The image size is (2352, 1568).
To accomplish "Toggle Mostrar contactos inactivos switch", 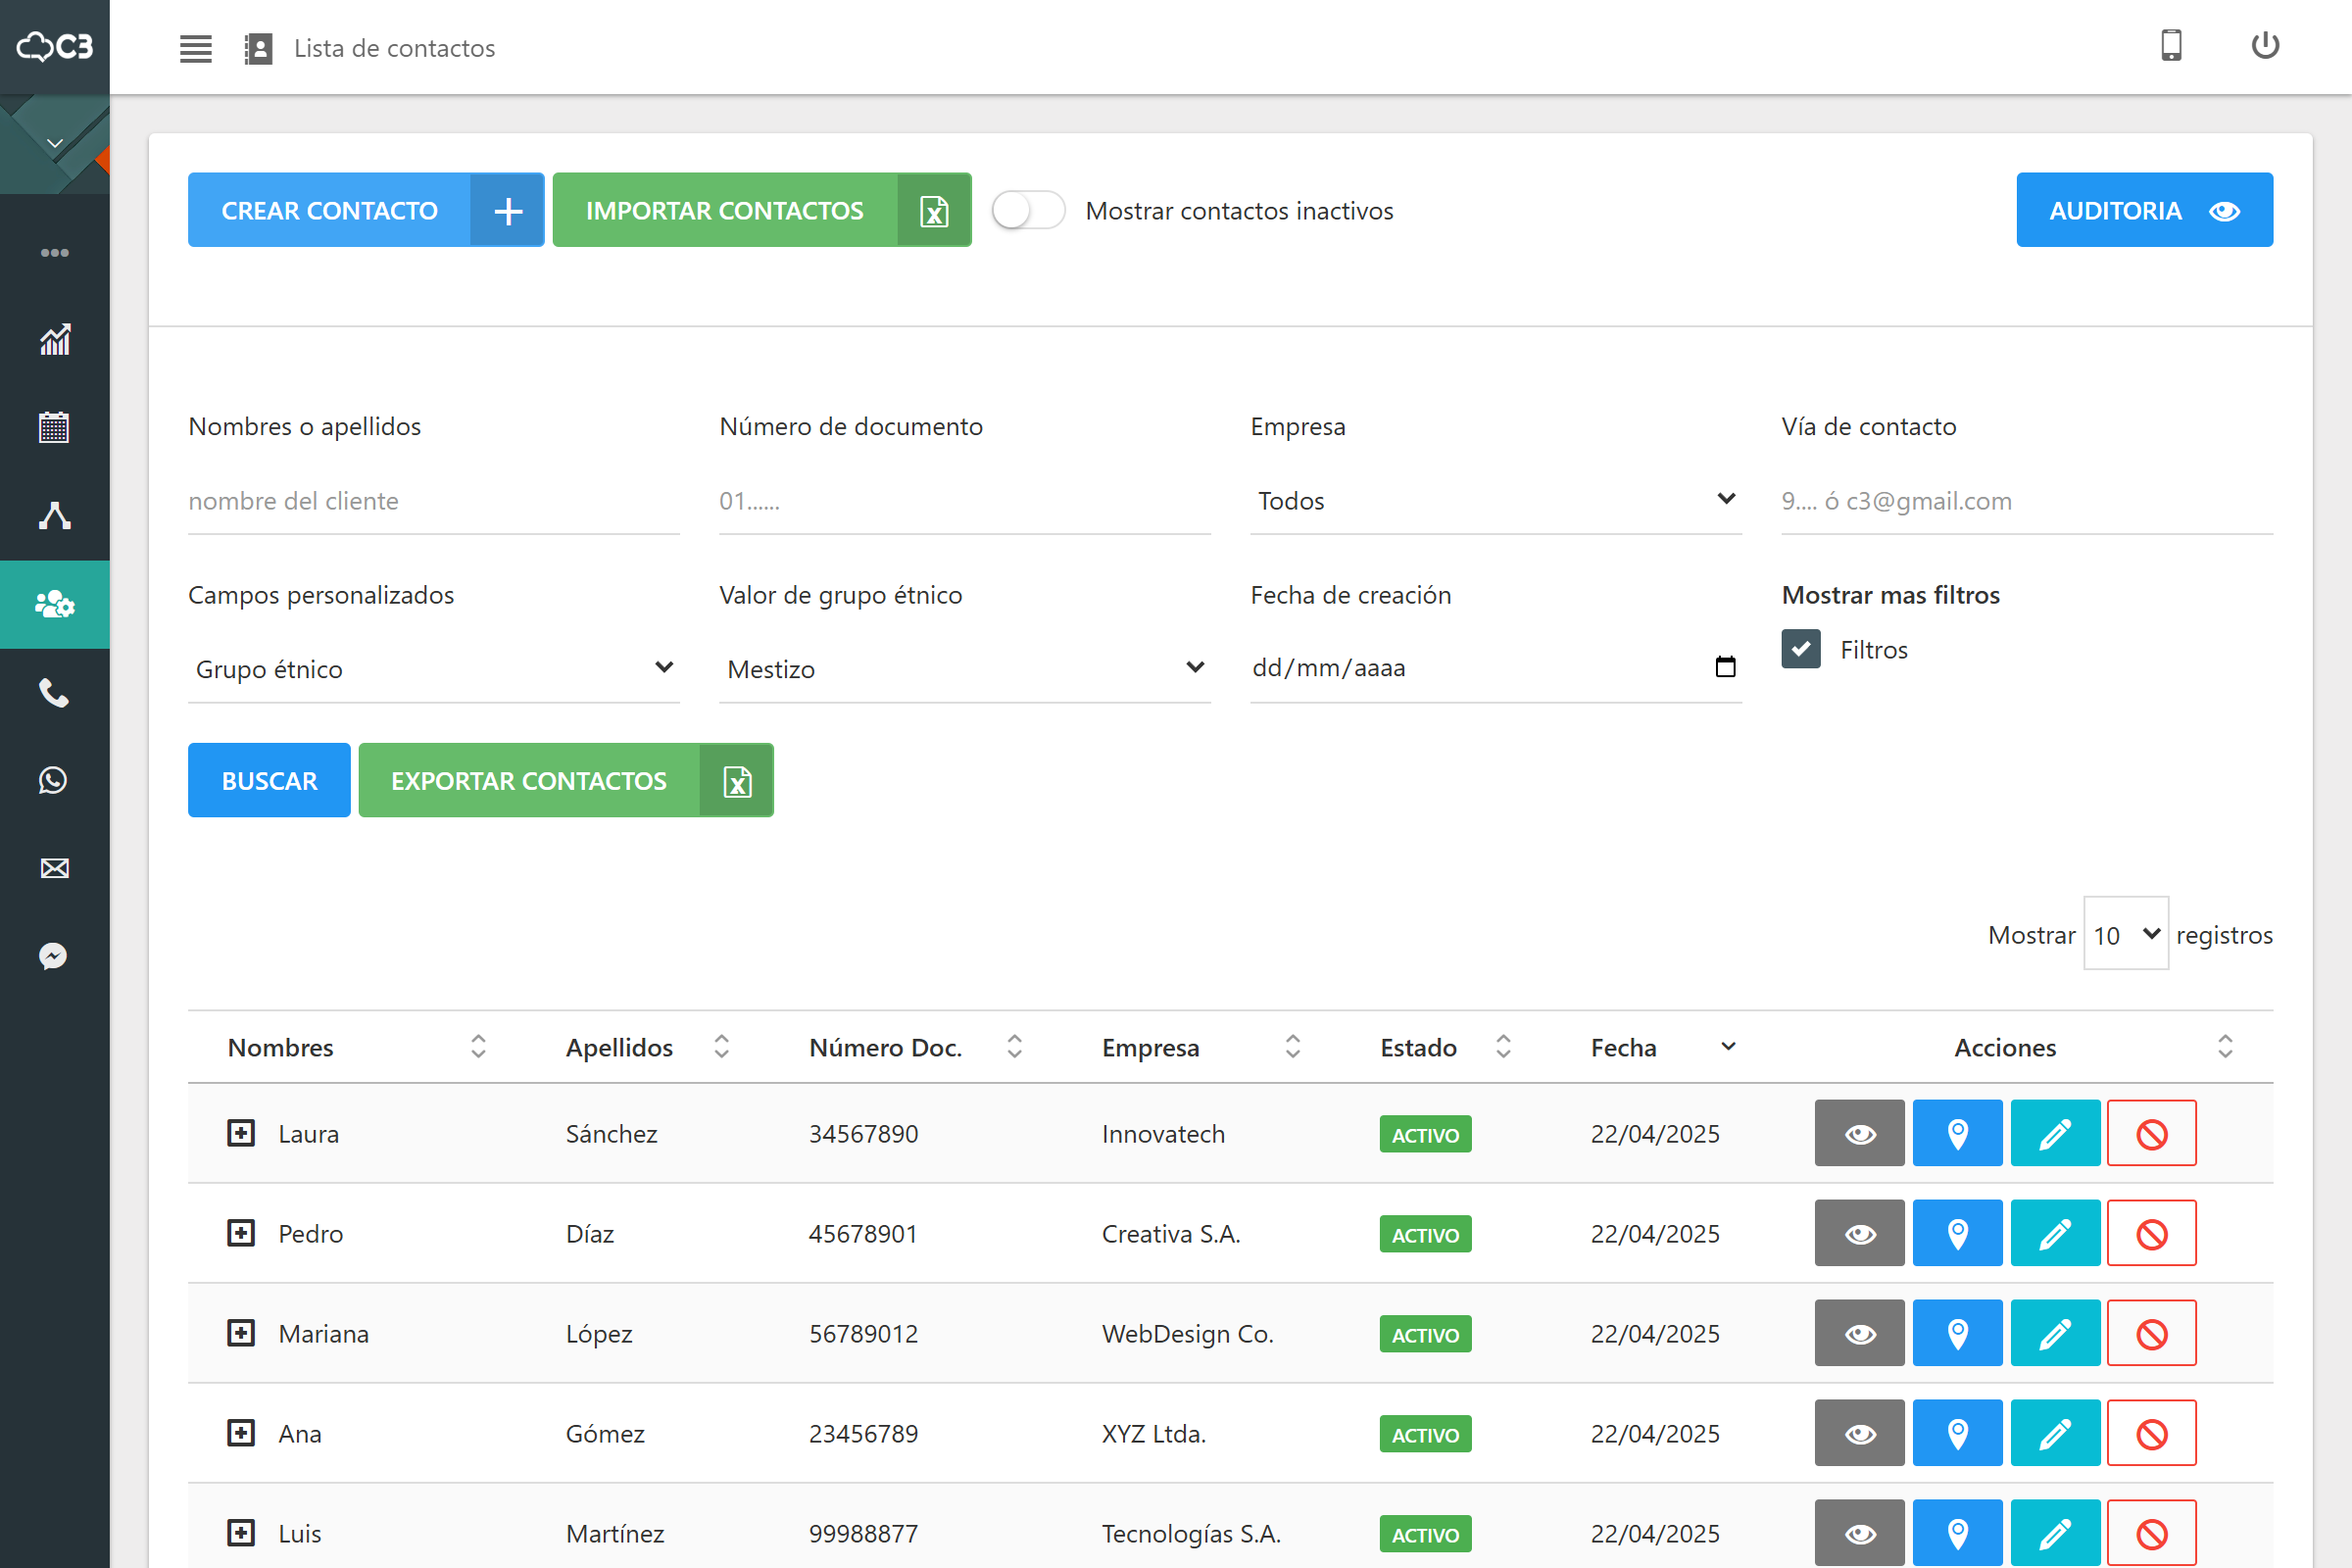I will coord(1028,210).
